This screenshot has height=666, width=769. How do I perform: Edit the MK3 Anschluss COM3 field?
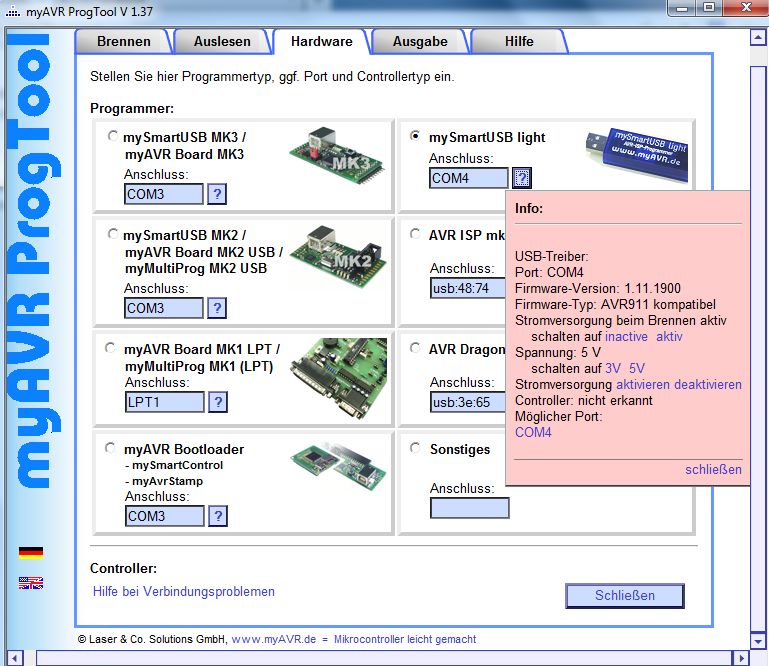tap(163, 194)
